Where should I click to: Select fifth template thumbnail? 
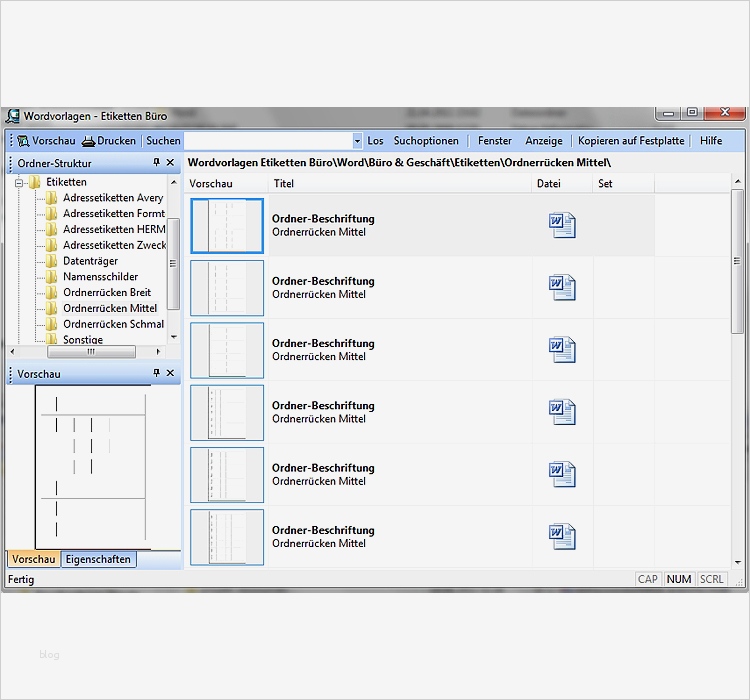point(227,475)
